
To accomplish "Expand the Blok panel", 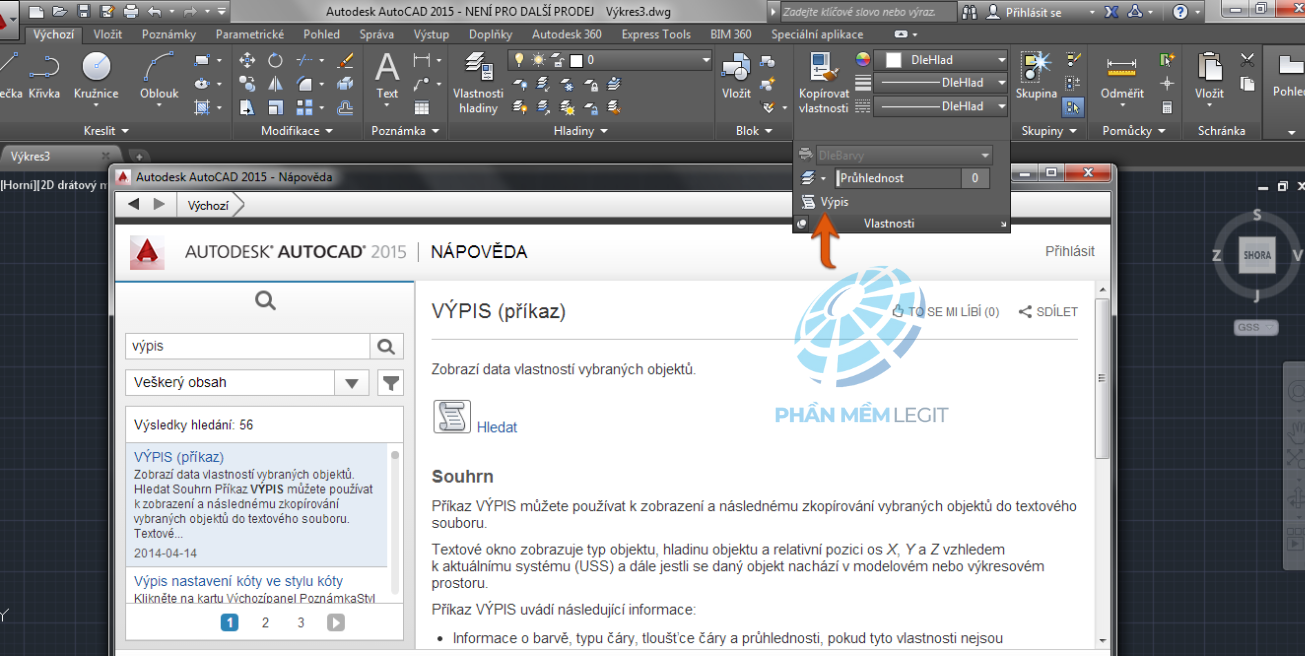I will tap(754, 131).
